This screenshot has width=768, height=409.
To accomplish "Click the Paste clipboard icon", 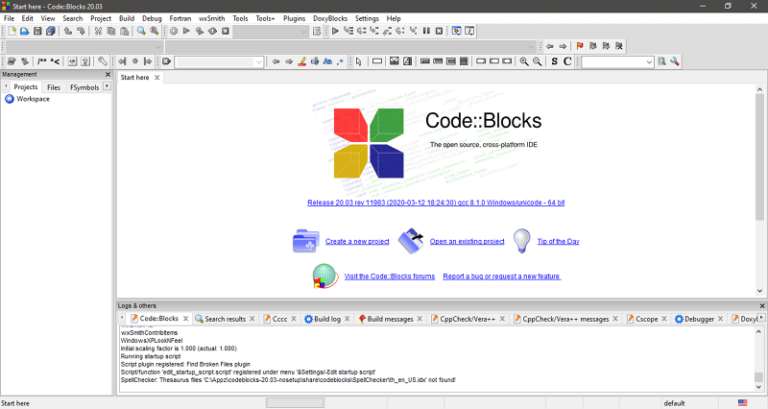I will [x=124, y=31].
